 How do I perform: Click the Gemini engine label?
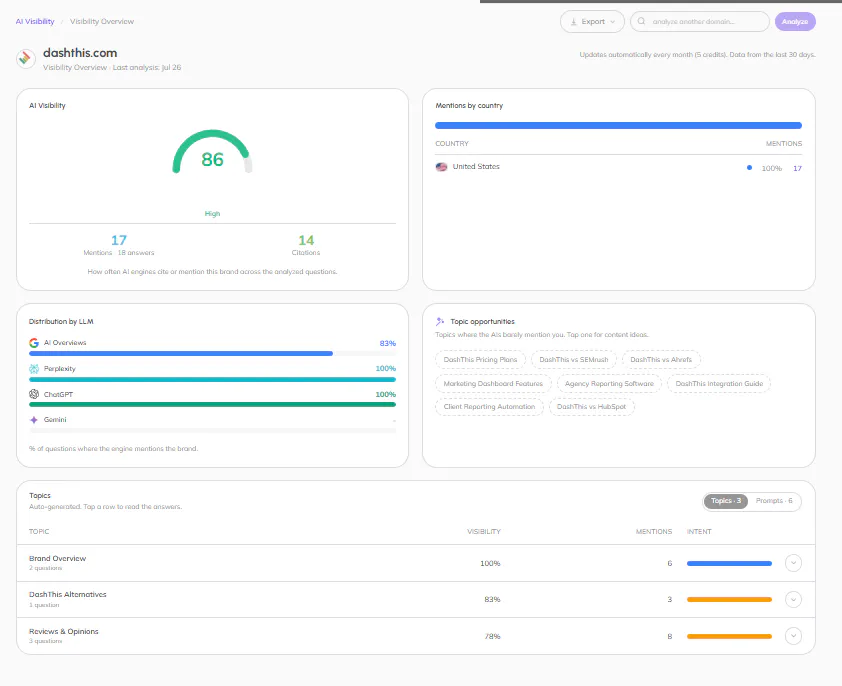point(55,420)
